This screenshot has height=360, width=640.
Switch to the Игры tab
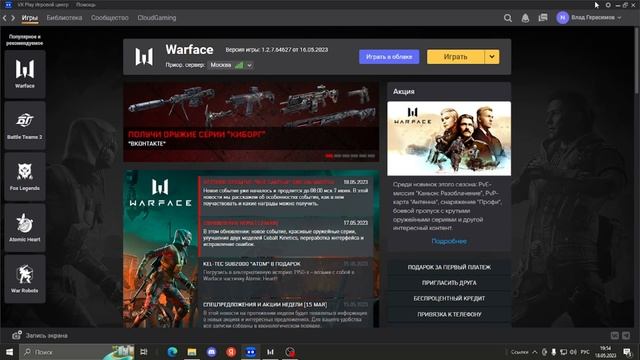click(30, 18)
